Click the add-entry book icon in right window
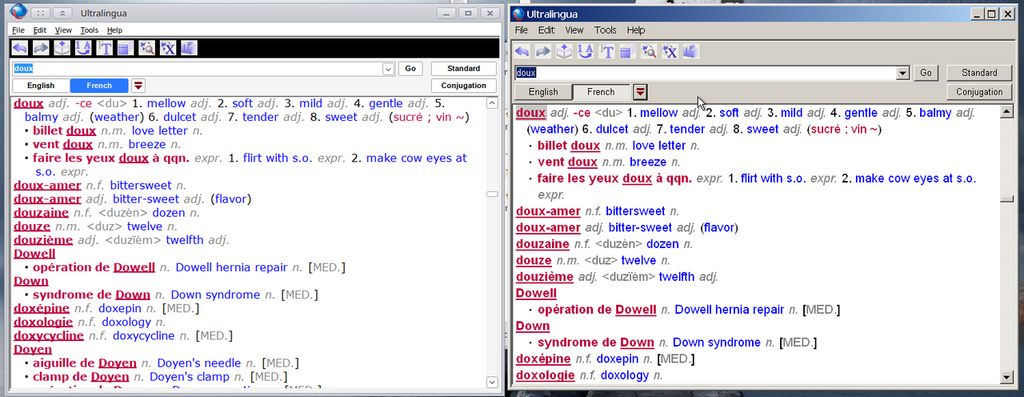 click(x=564, y=52)
